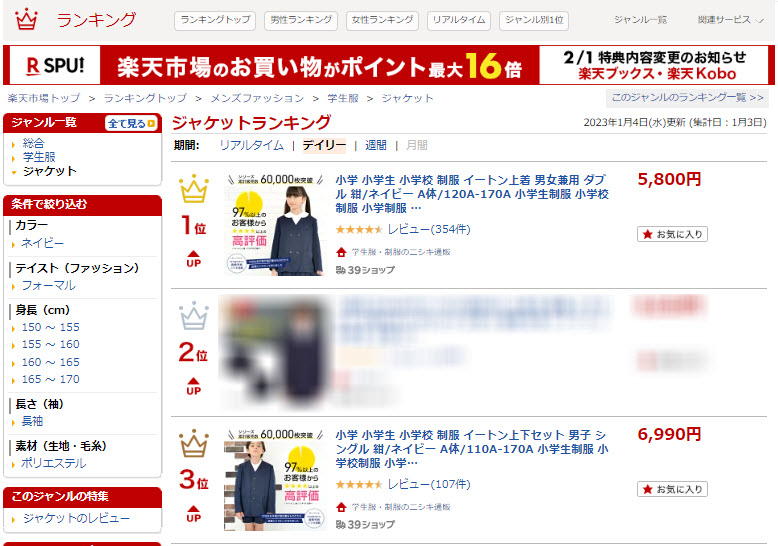Open thumbnail of the 3位 uniform set

(275, 480)
